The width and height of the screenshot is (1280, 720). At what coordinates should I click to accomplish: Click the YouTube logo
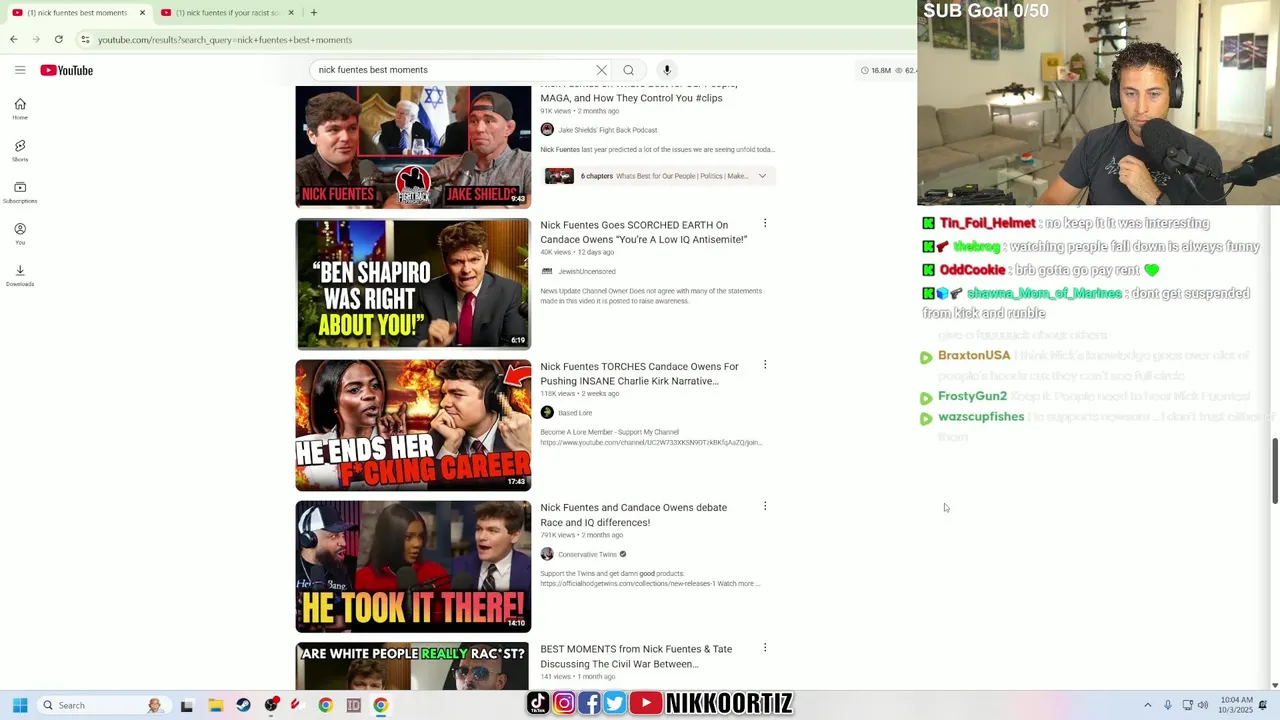[67, 70]
